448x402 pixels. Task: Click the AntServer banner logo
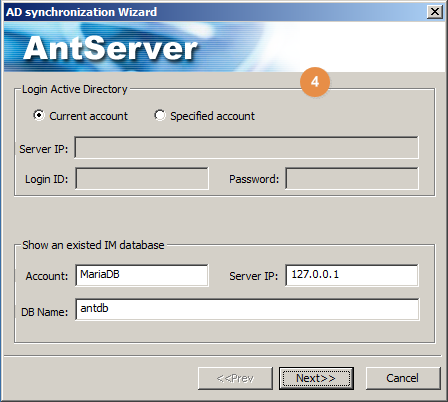[x=110, y=48]
